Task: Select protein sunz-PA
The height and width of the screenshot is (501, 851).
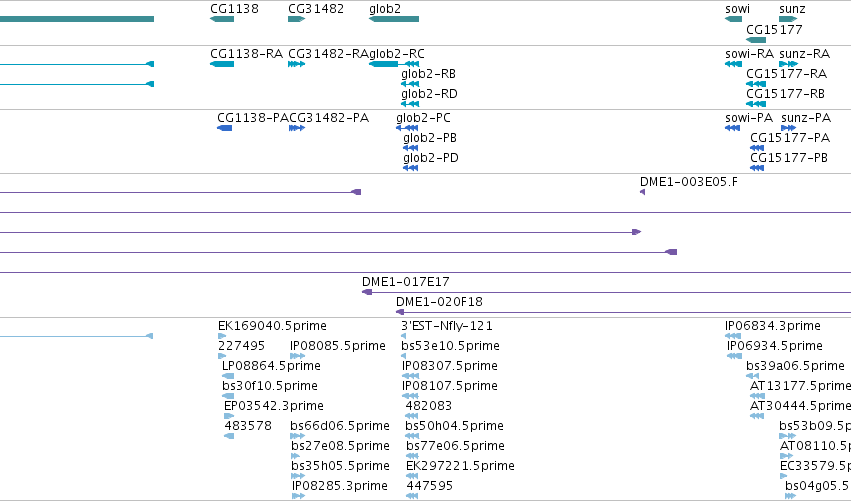Action: point(789,128)
